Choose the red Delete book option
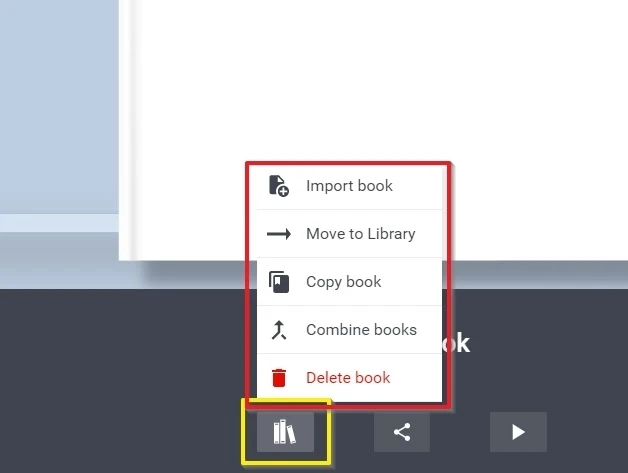This screenshot has width=628, height=473. [349, 378]
